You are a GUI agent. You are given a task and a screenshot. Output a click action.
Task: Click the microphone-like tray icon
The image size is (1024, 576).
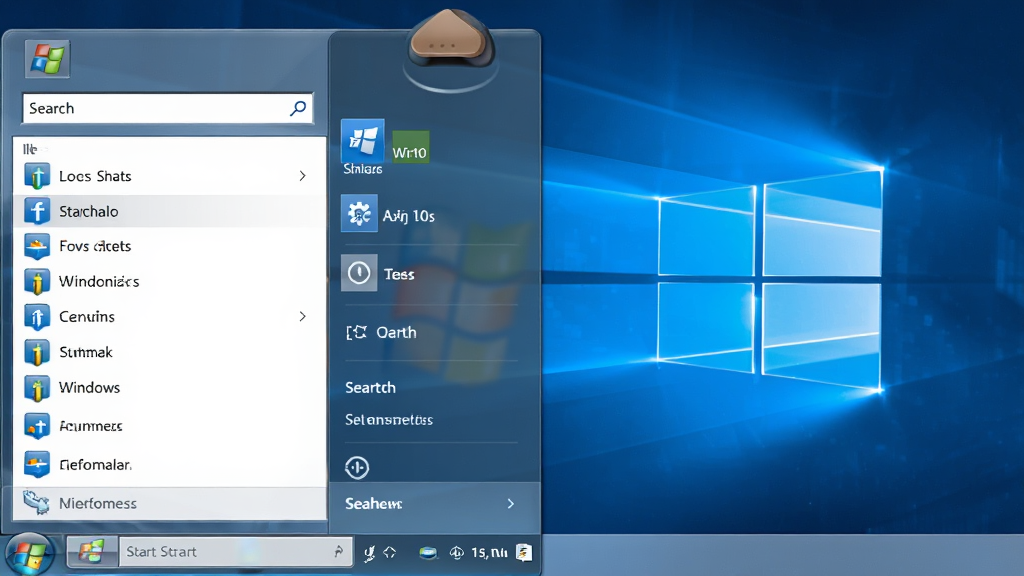369,553
